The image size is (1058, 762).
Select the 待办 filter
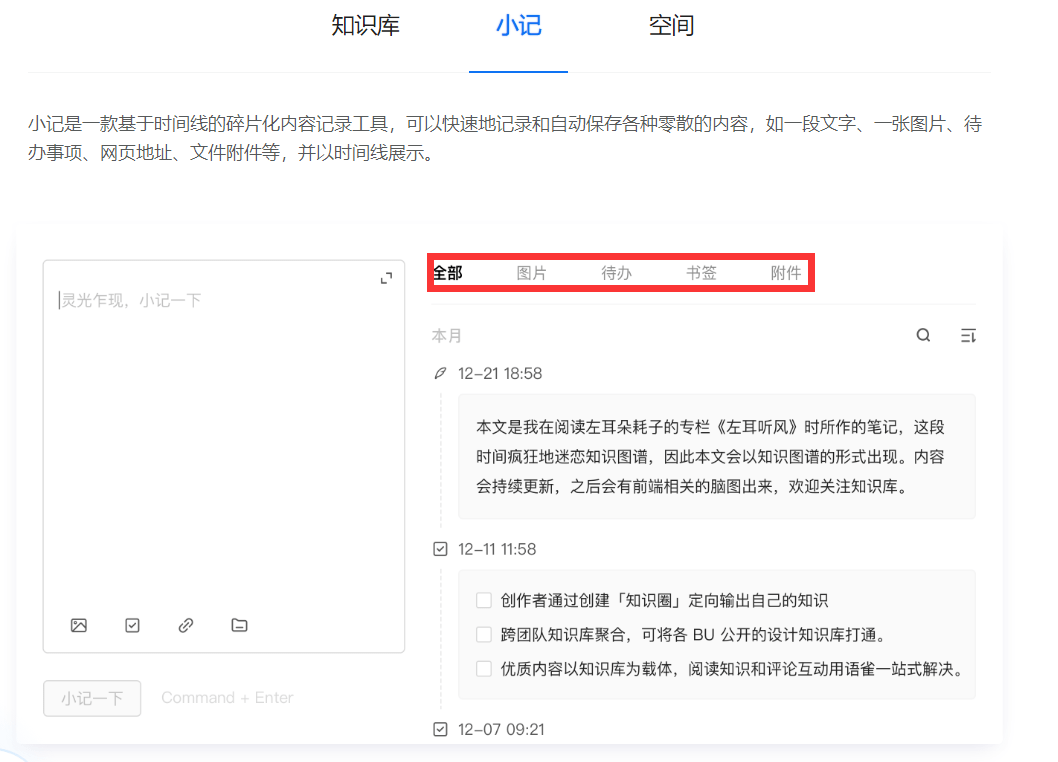(x=617, y=271)
